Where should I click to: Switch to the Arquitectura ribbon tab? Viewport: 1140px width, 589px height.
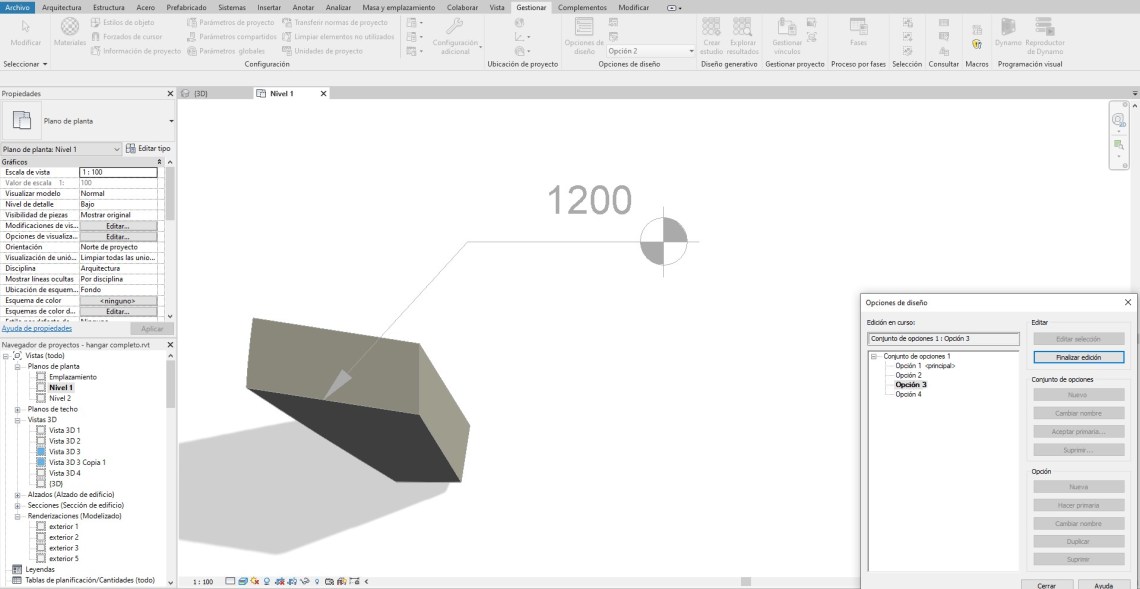coord(62,7)
